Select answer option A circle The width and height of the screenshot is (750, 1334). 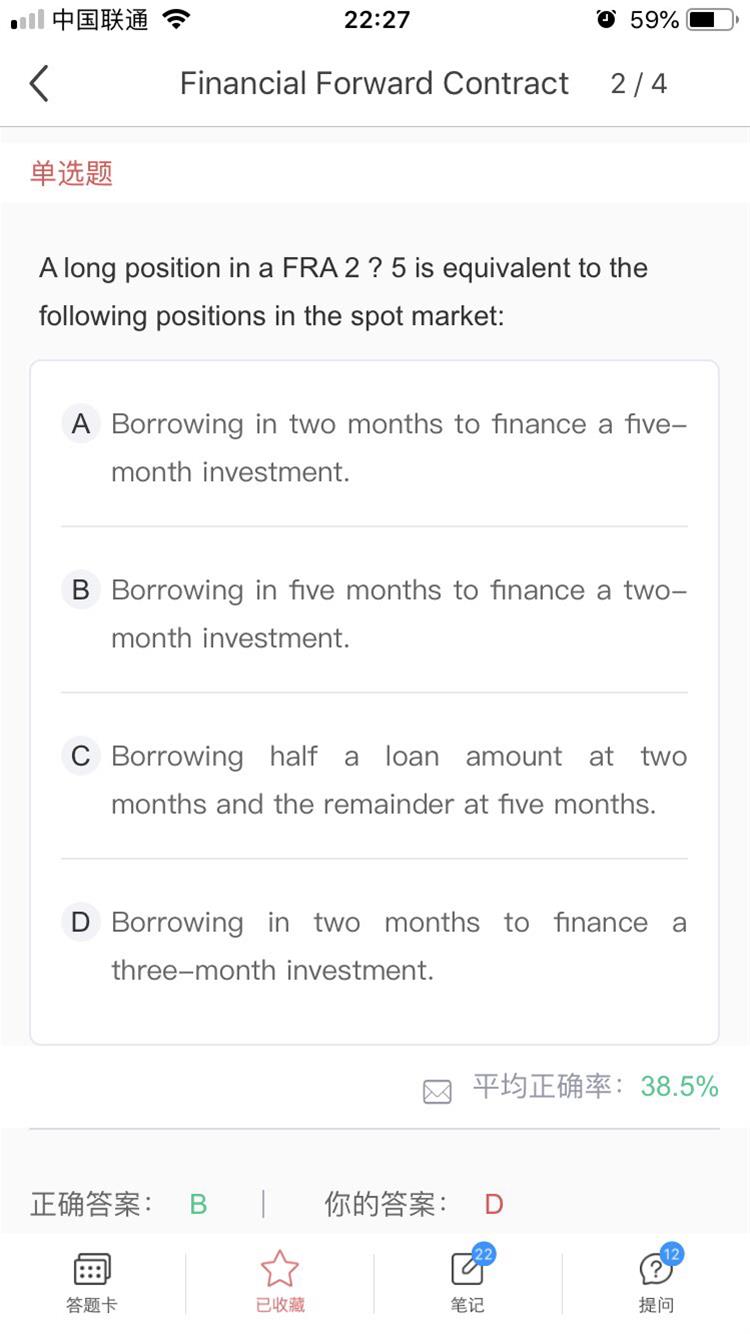point(81,424)
